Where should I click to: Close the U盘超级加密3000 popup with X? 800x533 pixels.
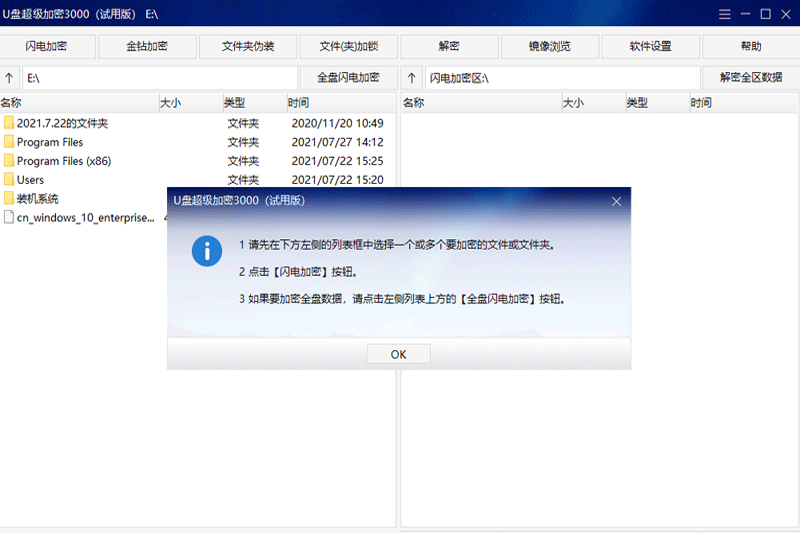616,201
